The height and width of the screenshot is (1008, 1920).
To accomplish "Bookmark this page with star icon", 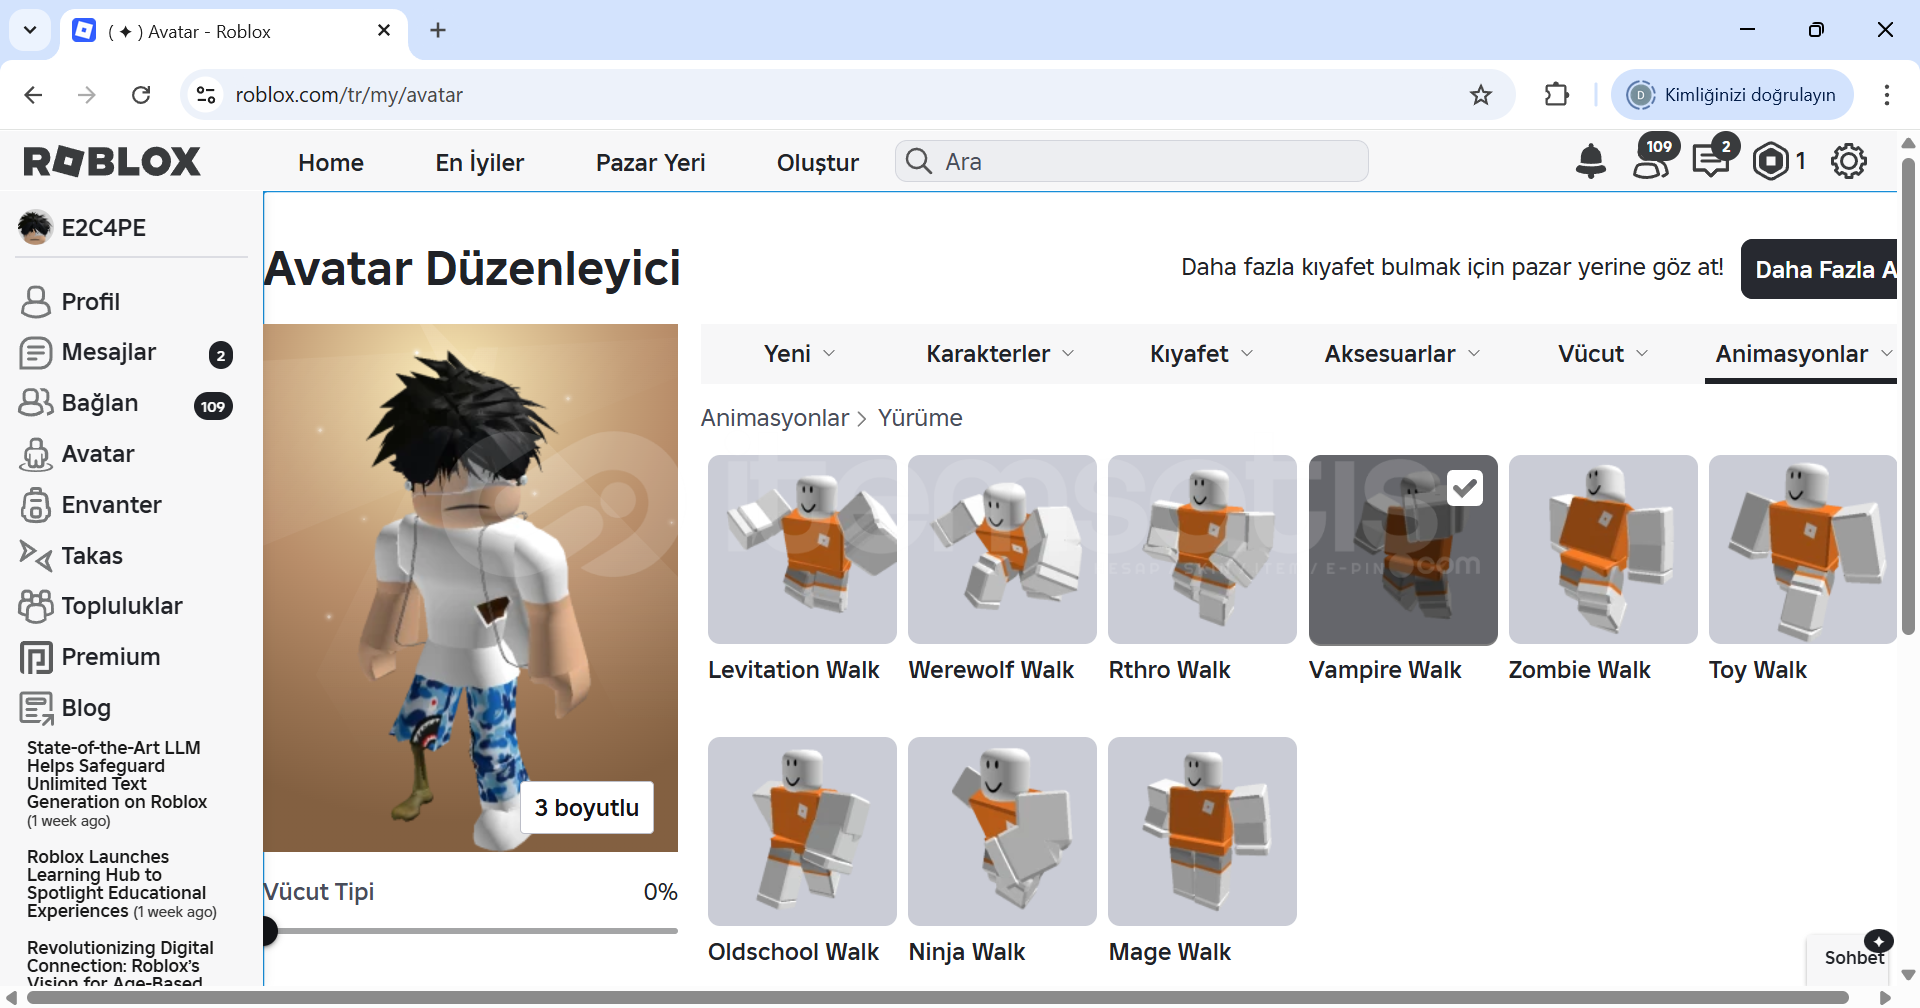I will [x=1481, y=95].
